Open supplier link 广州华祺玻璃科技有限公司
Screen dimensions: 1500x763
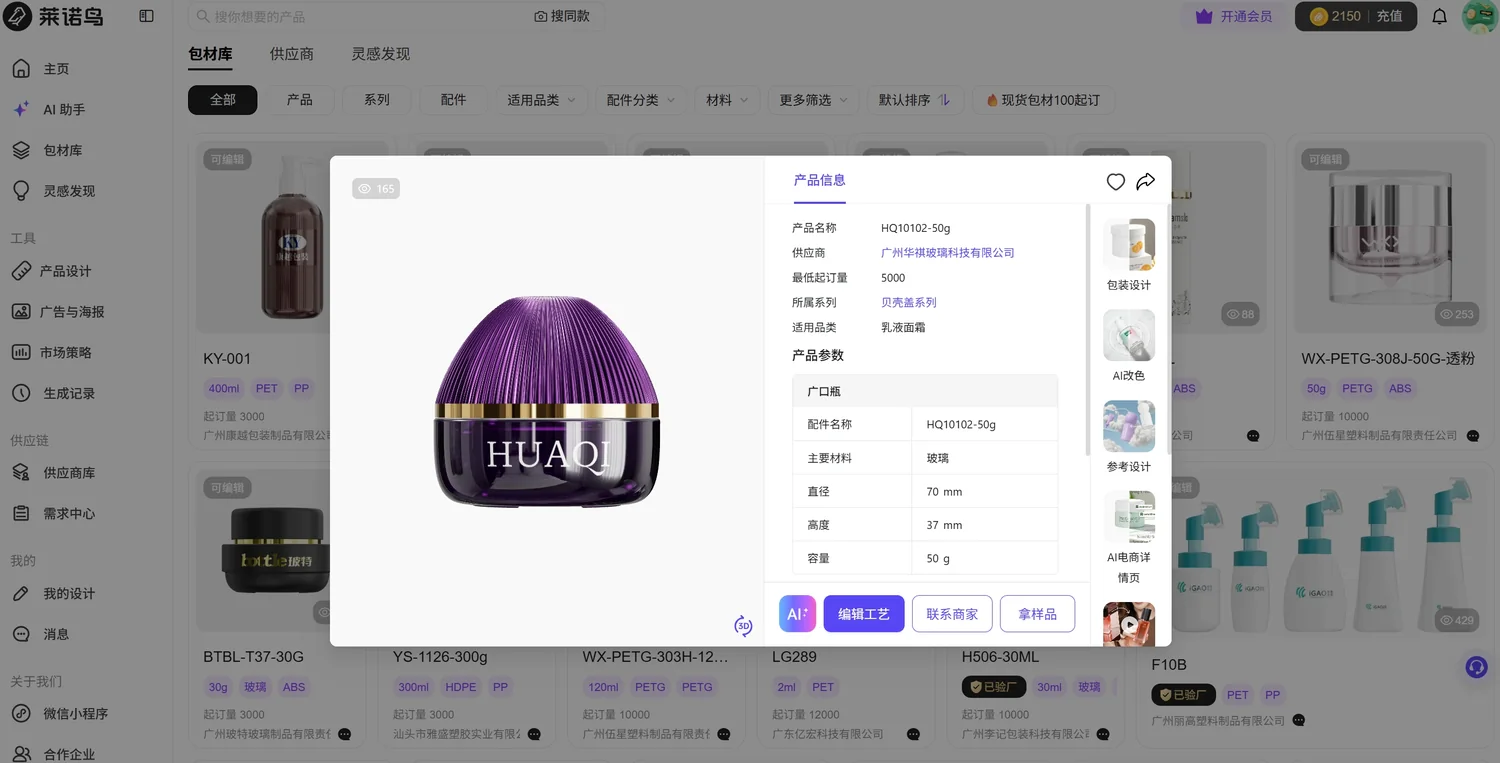tap(948, 253)
